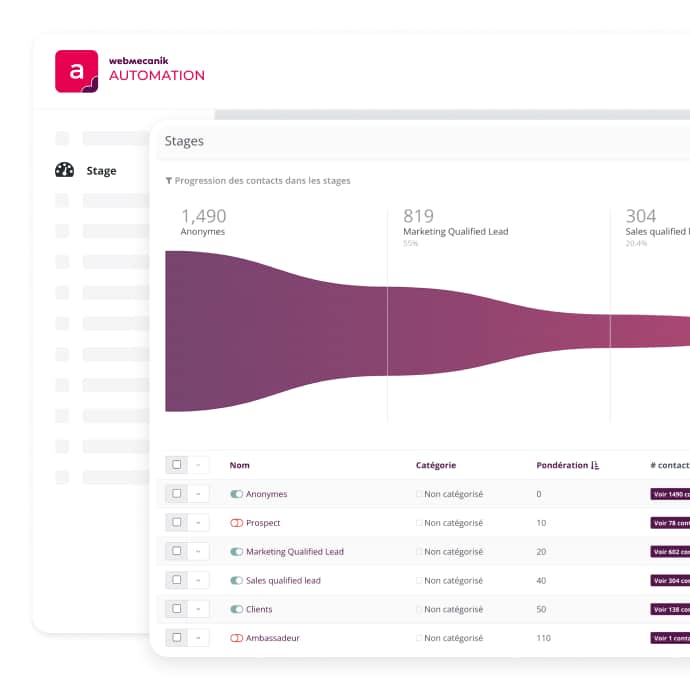Click the Anonymes segment of the funnel chart
Screen dimensions: 690x690
(275, 330)
